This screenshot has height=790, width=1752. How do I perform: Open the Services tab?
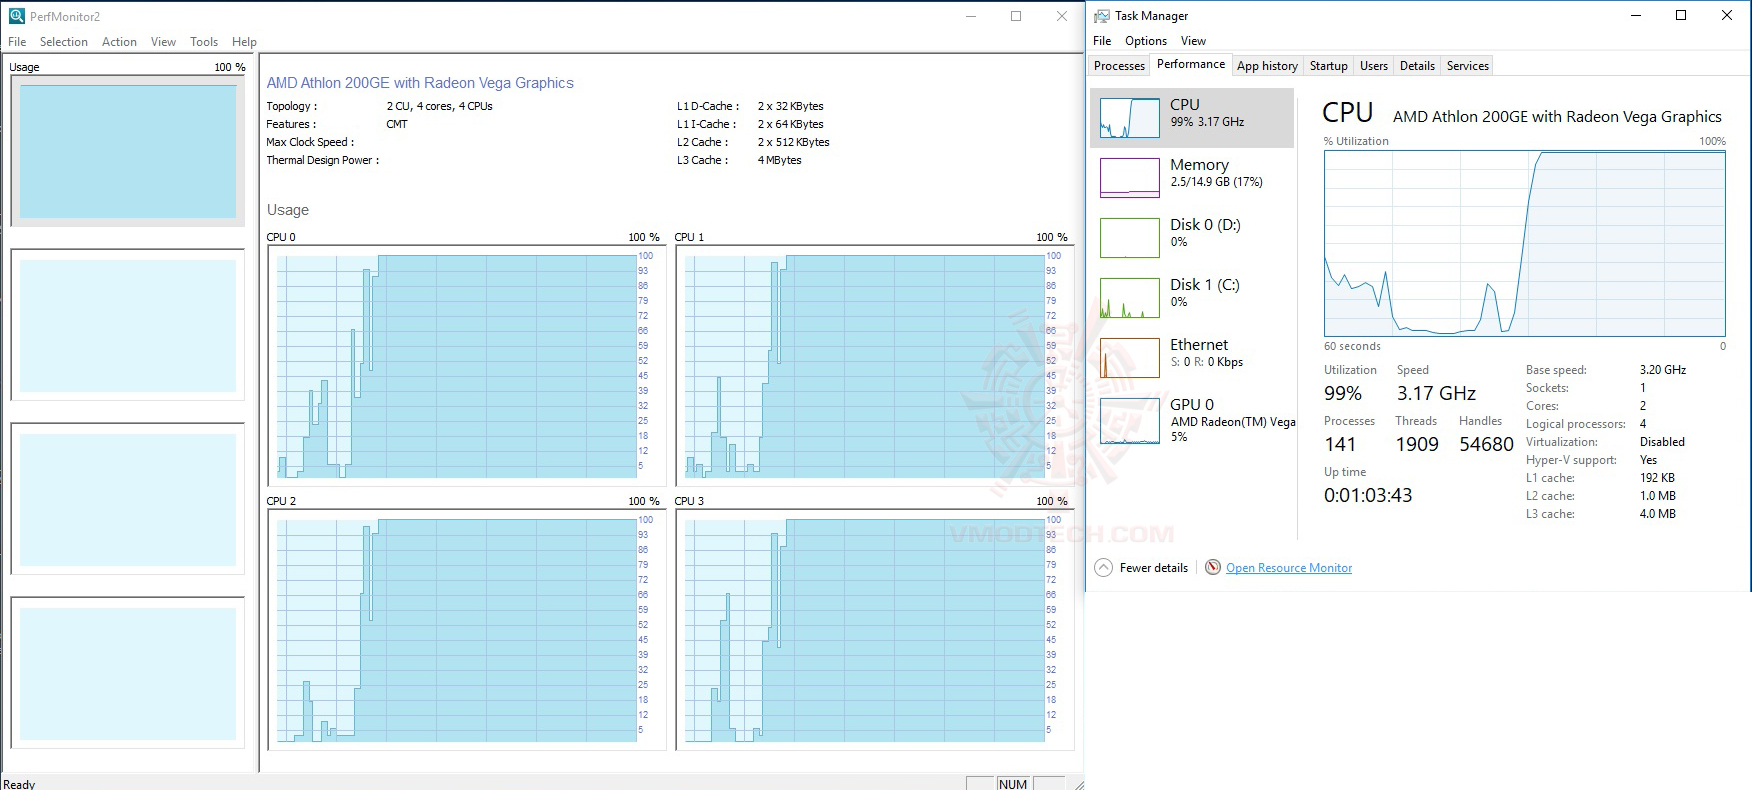pyautogui.click(x=1467, y=66)
